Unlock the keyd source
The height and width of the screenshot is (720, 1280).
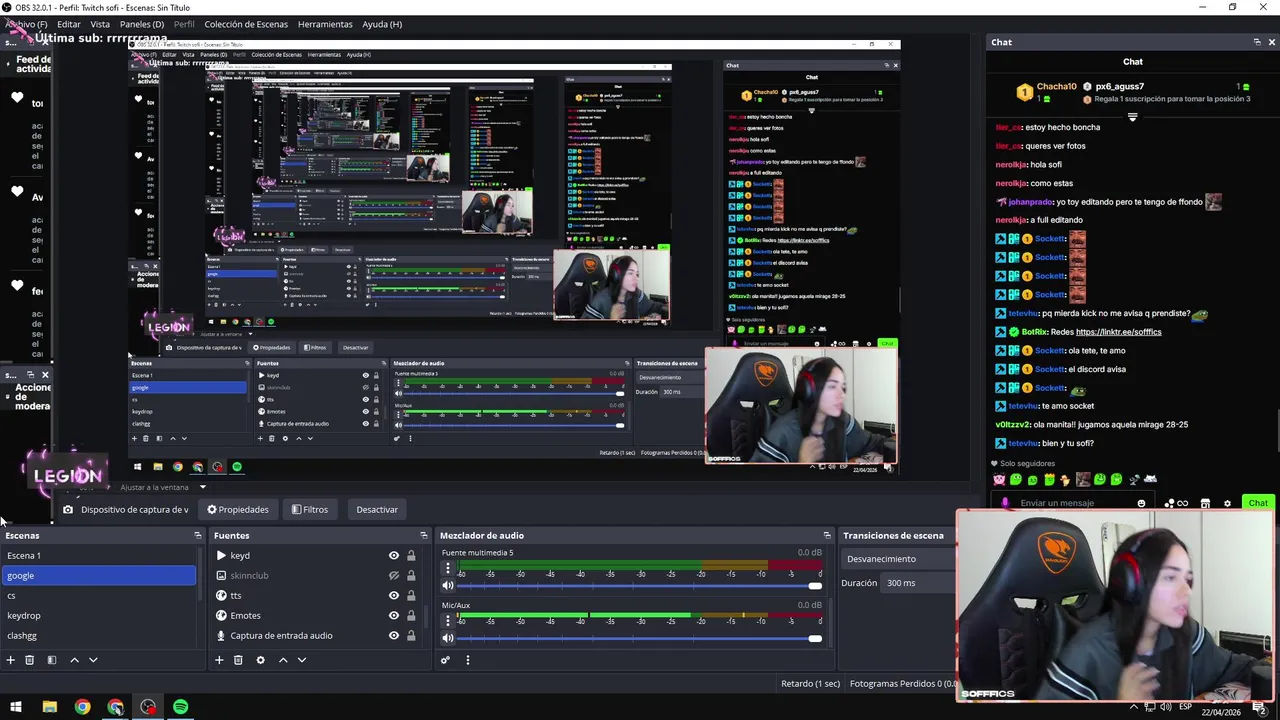tap(410, 555)
